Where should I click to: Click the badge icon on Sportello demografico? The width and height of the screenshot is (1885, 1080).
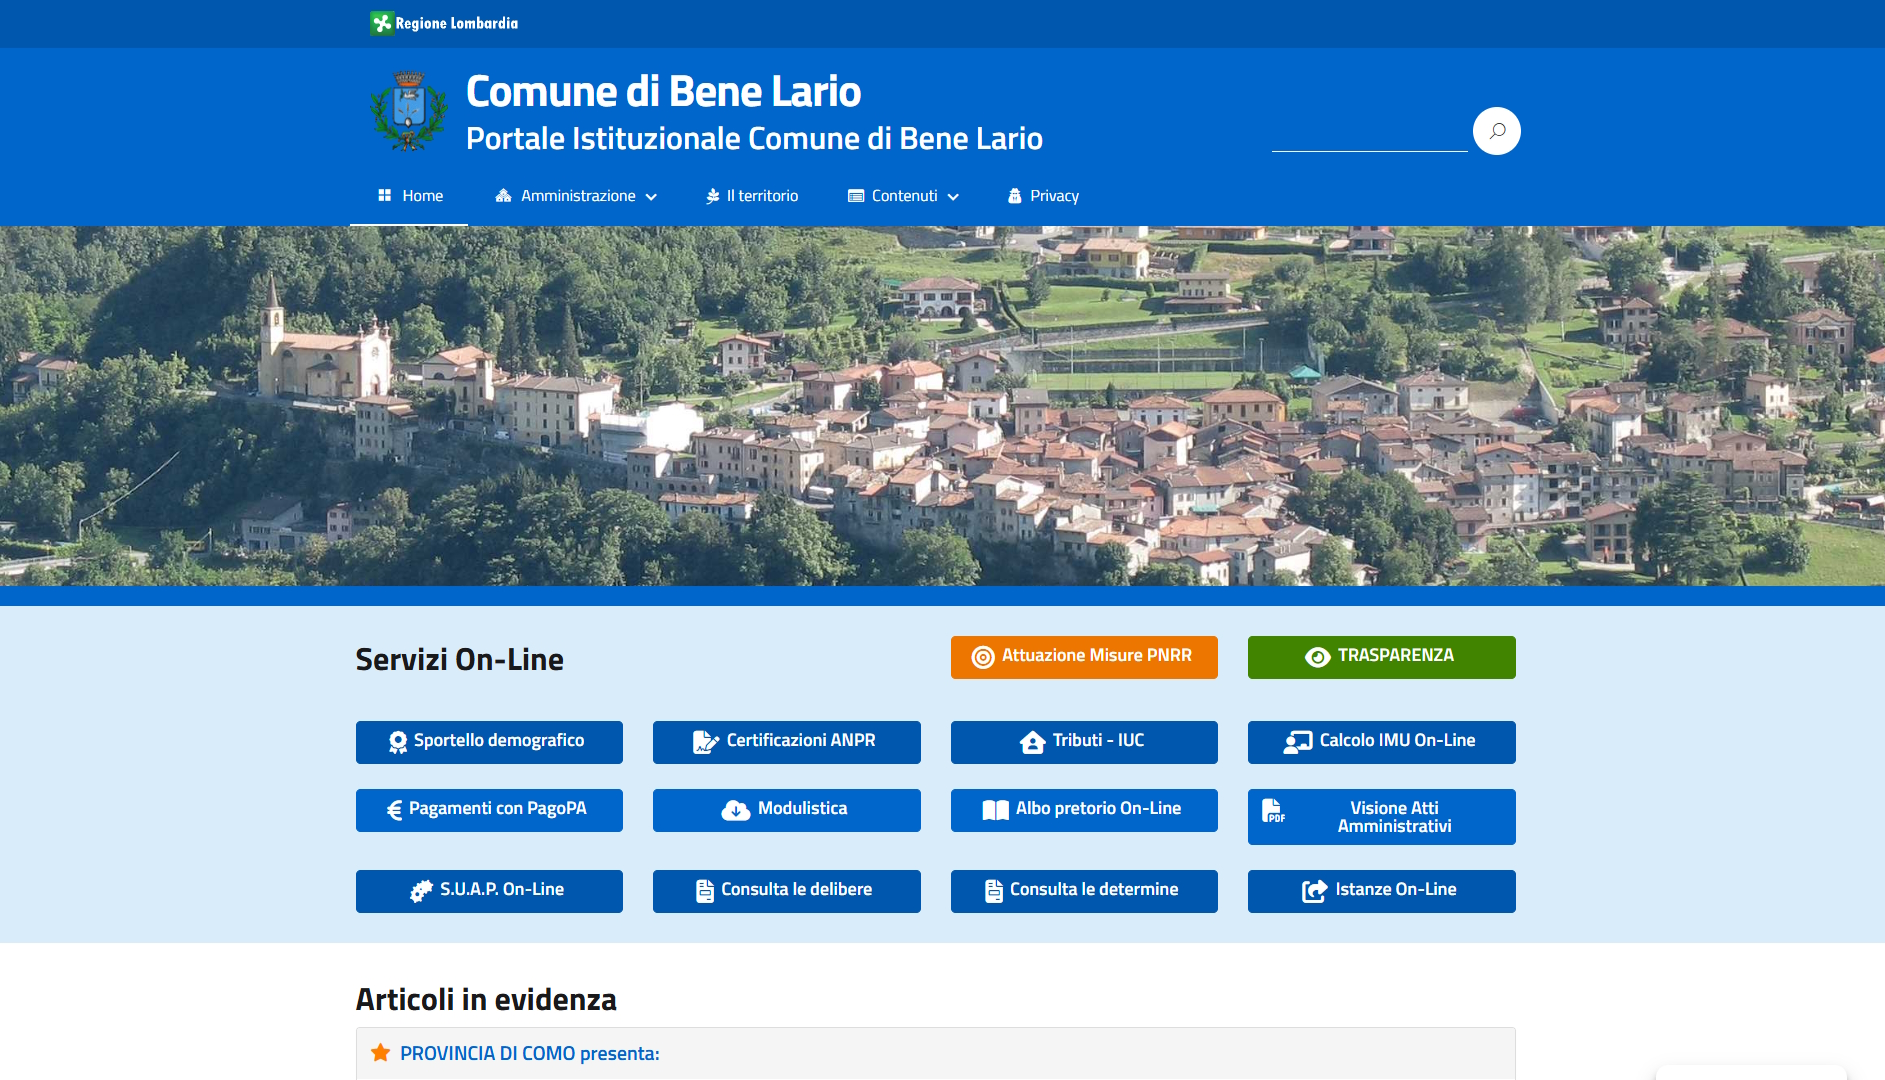coord(398,742)
